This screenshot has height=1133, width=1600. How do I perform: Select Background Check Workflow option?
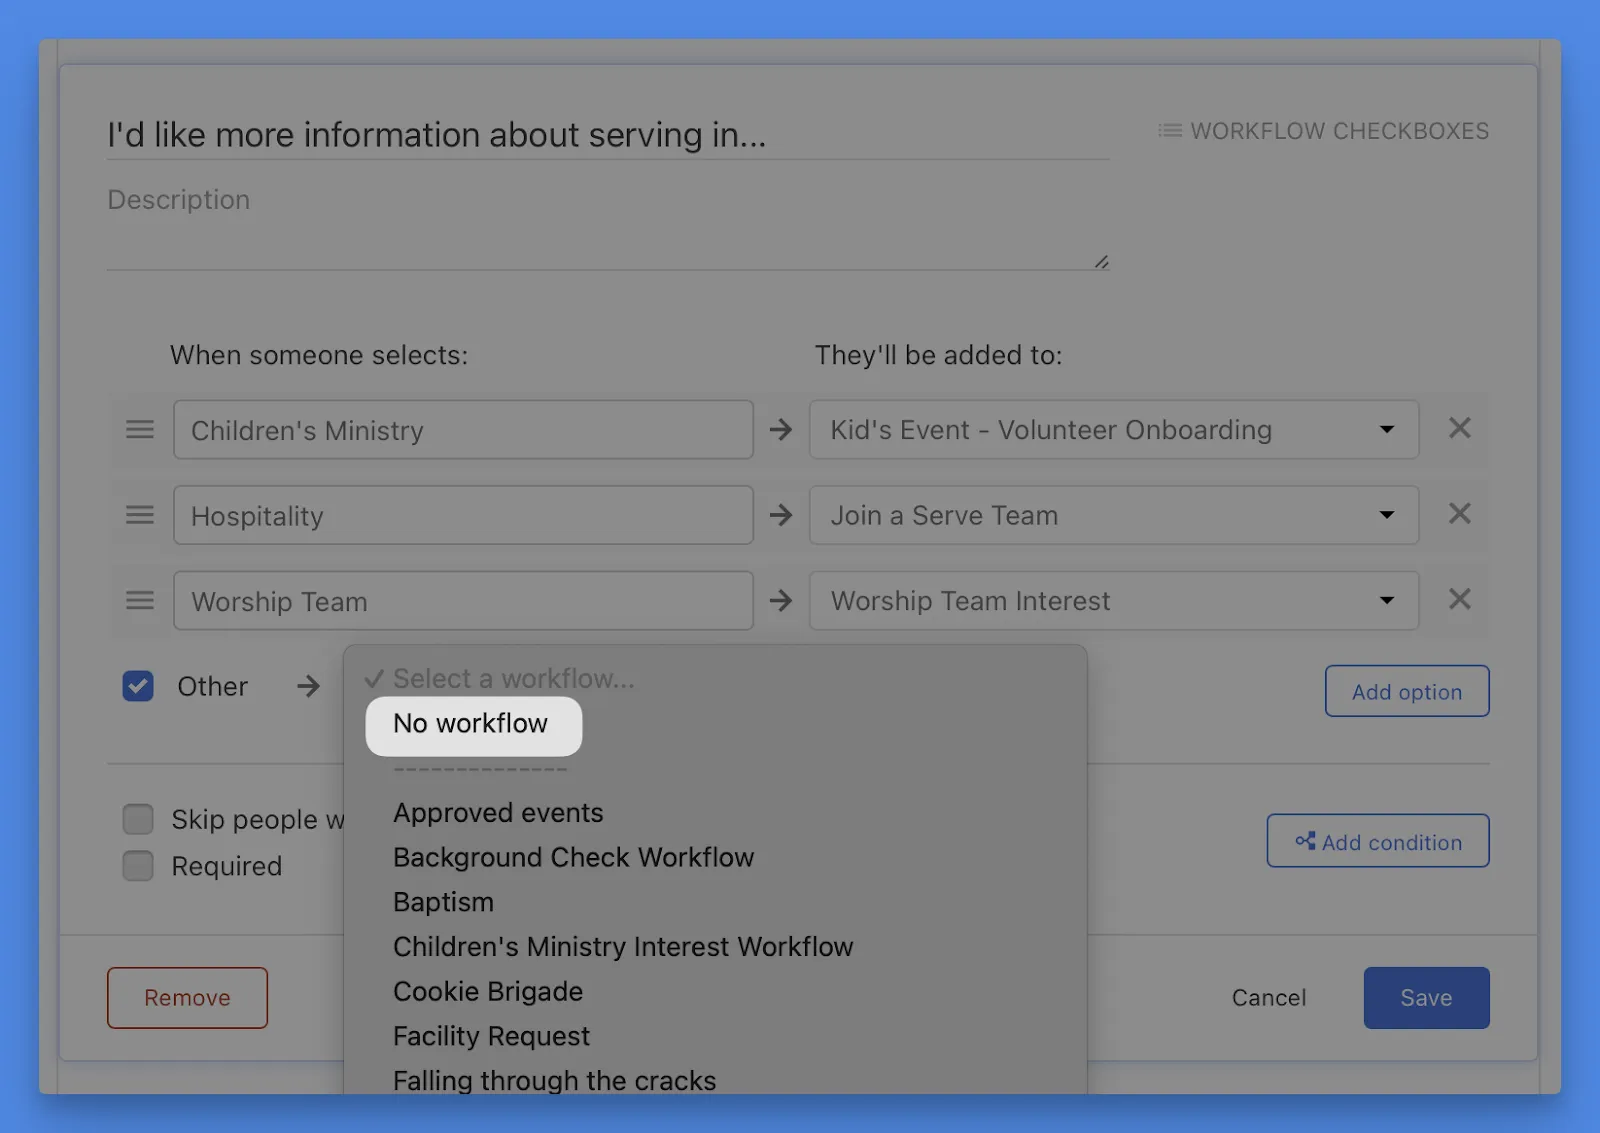[x=573, y=858]
